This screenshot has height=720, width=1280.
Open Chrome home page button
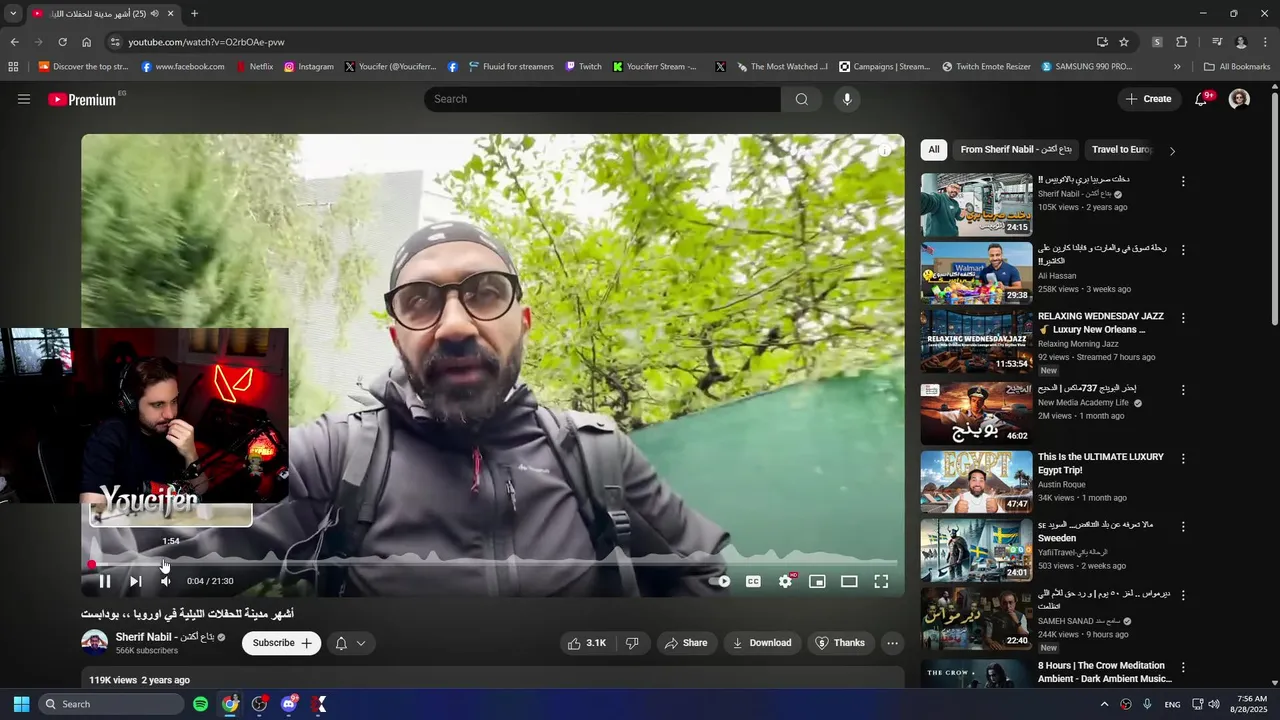[87, 42]
